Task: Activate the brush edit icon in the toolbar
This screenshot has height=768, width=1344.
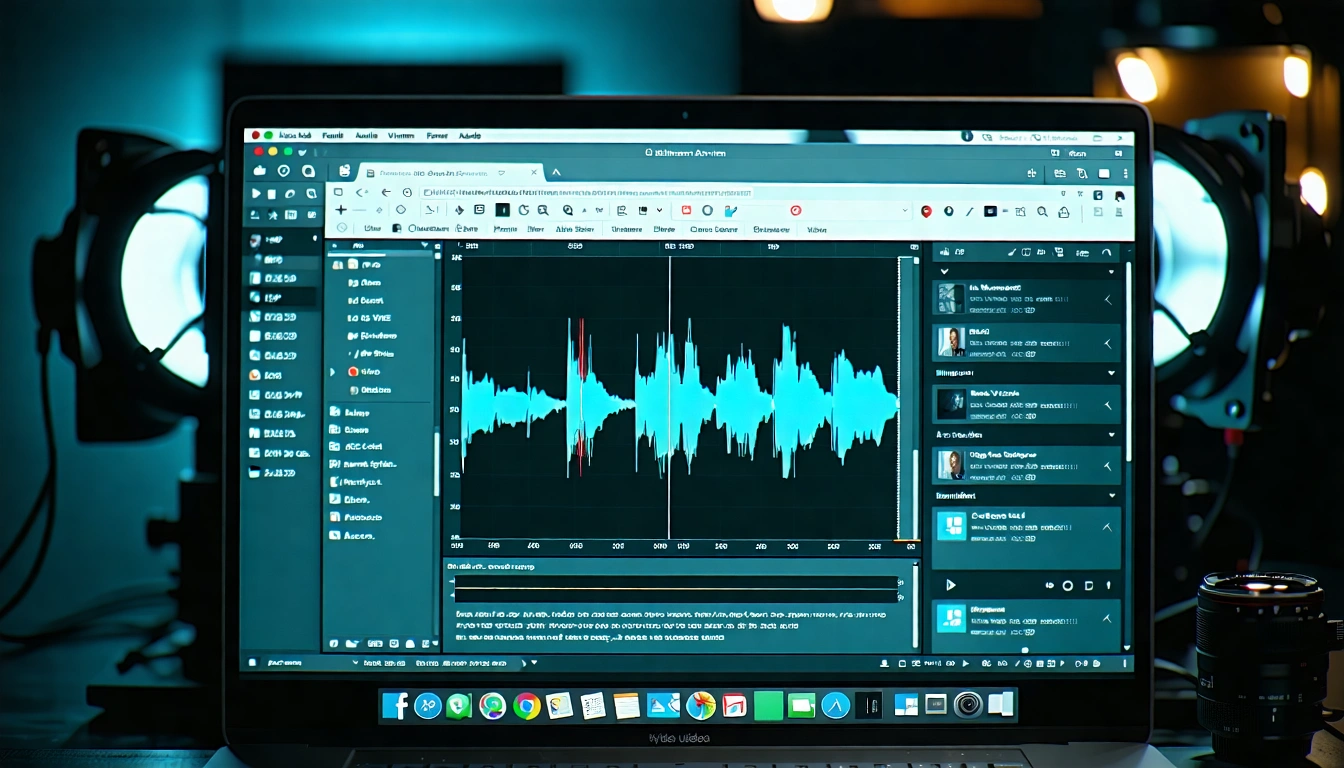Action: [x=731, y=210]
